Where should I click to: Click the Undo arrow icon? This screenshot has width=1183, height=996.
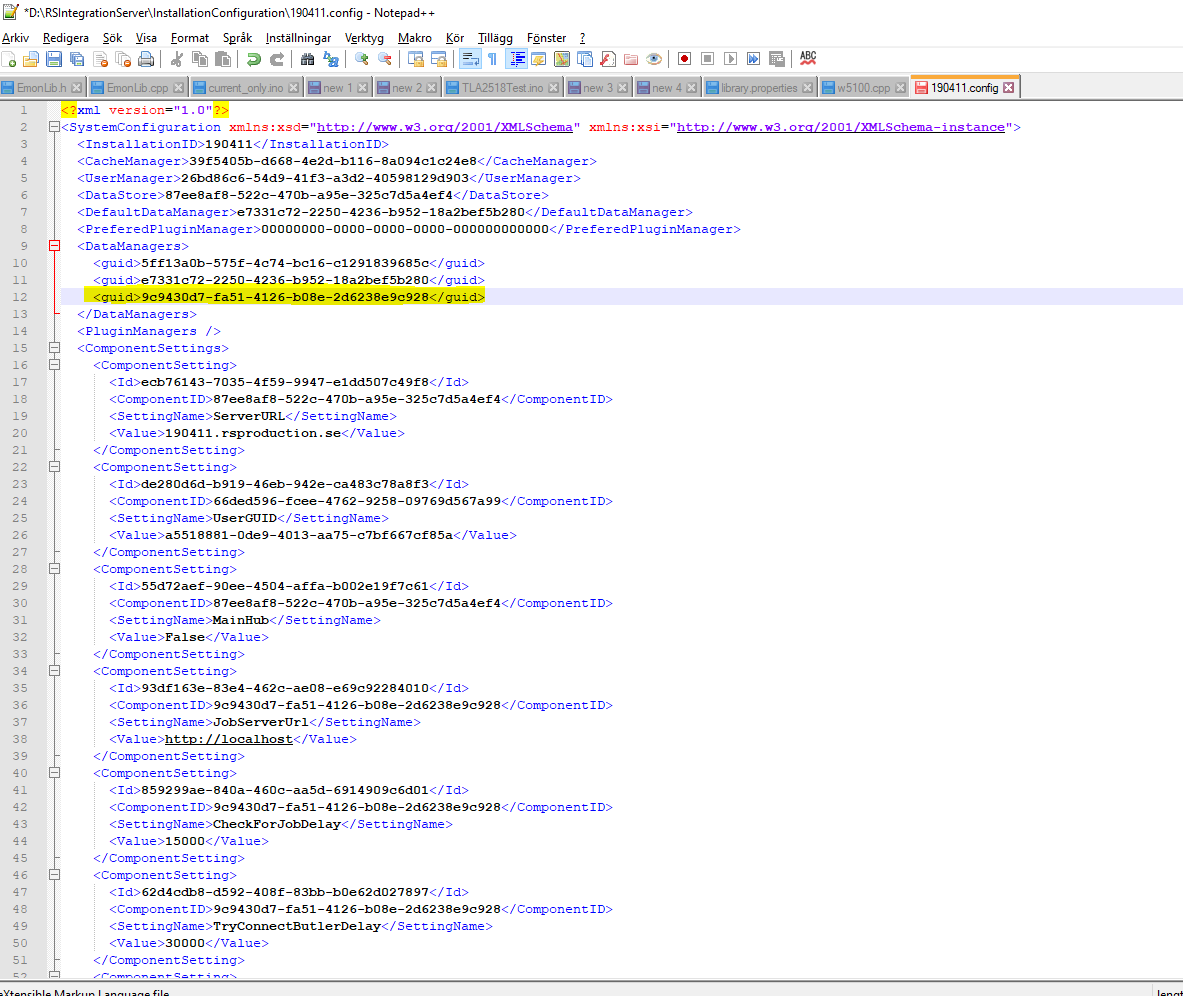tap(254, 59)
